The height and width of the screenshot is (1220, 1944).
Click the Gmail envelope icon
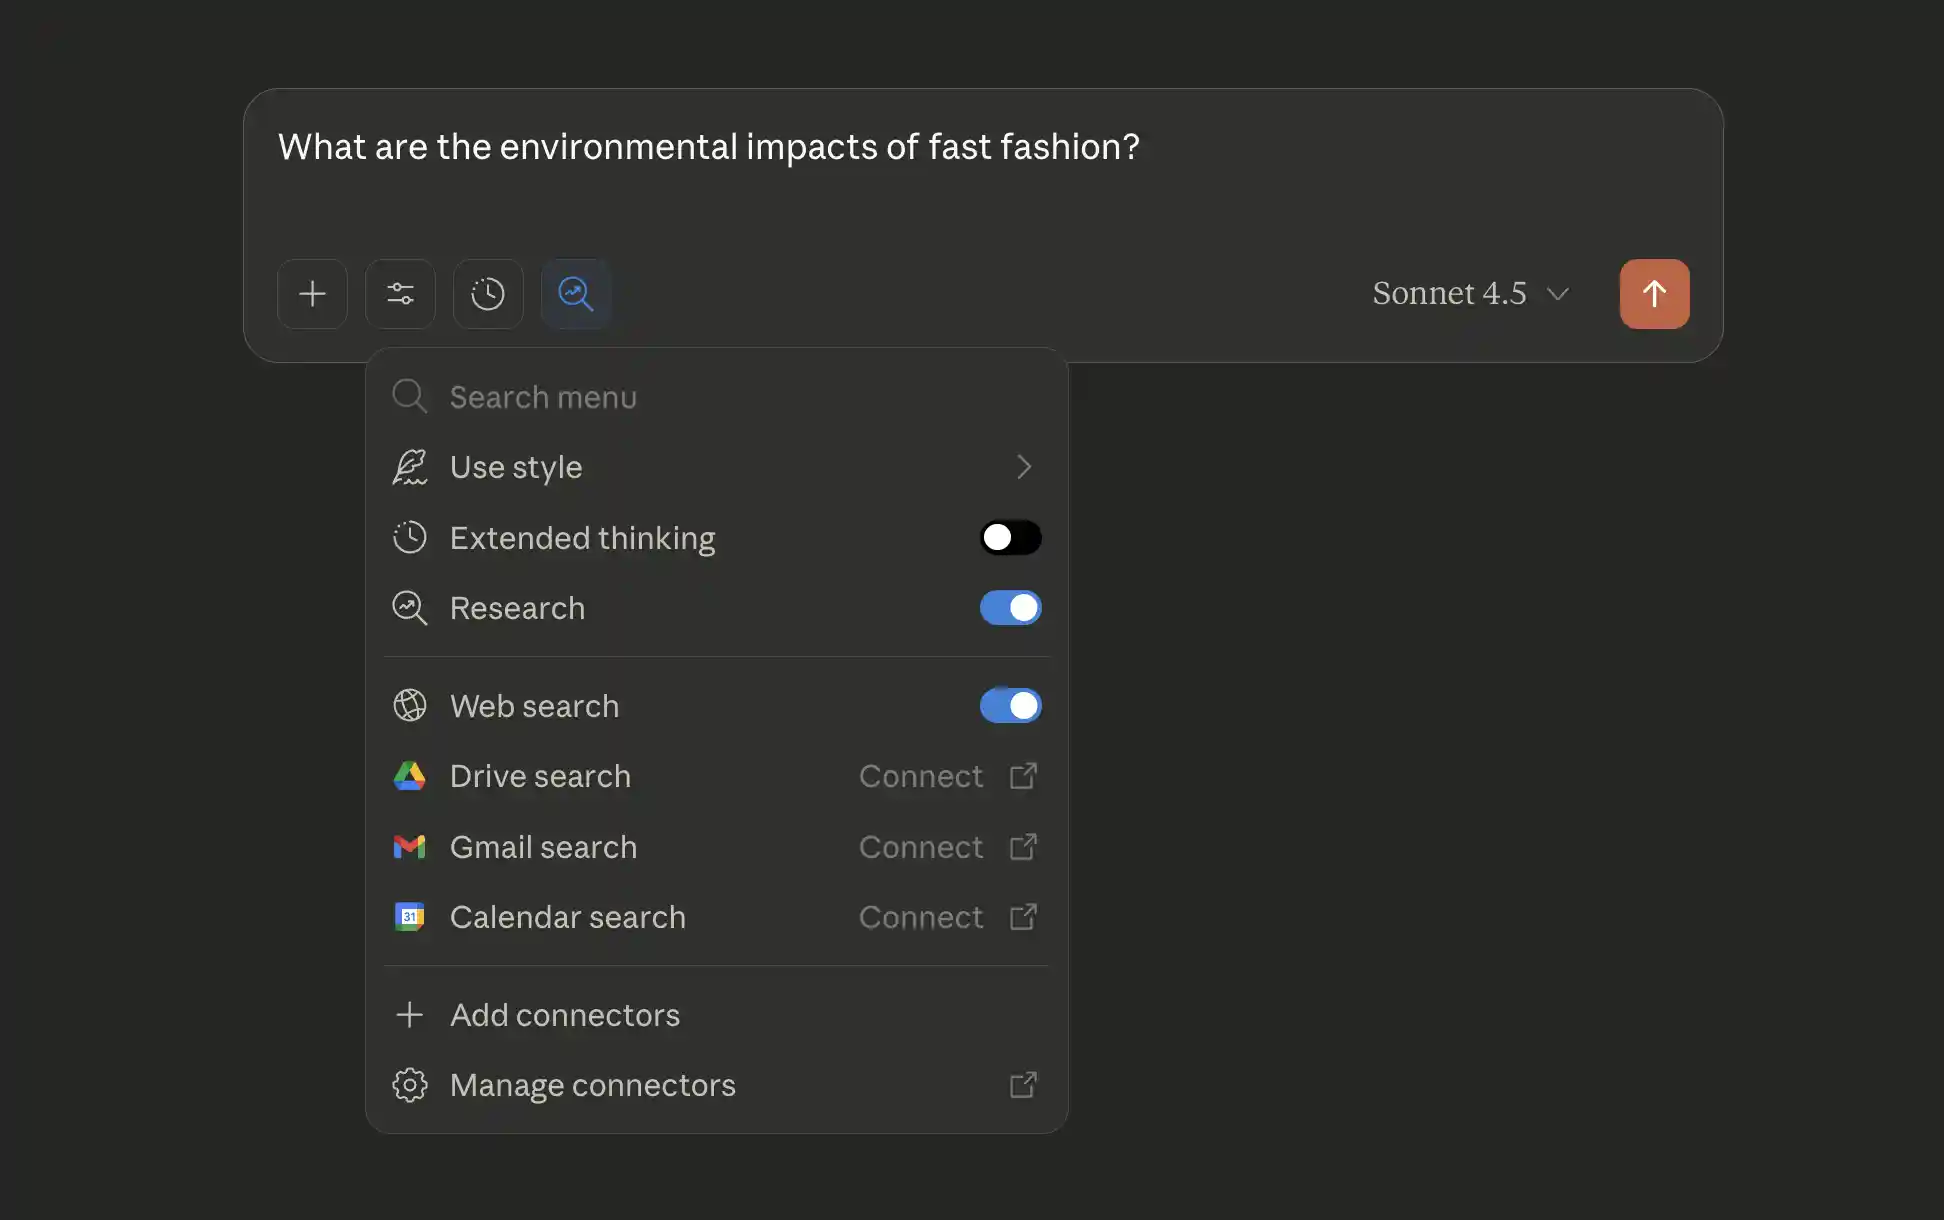pyautogui.click(x=409, y=847)
